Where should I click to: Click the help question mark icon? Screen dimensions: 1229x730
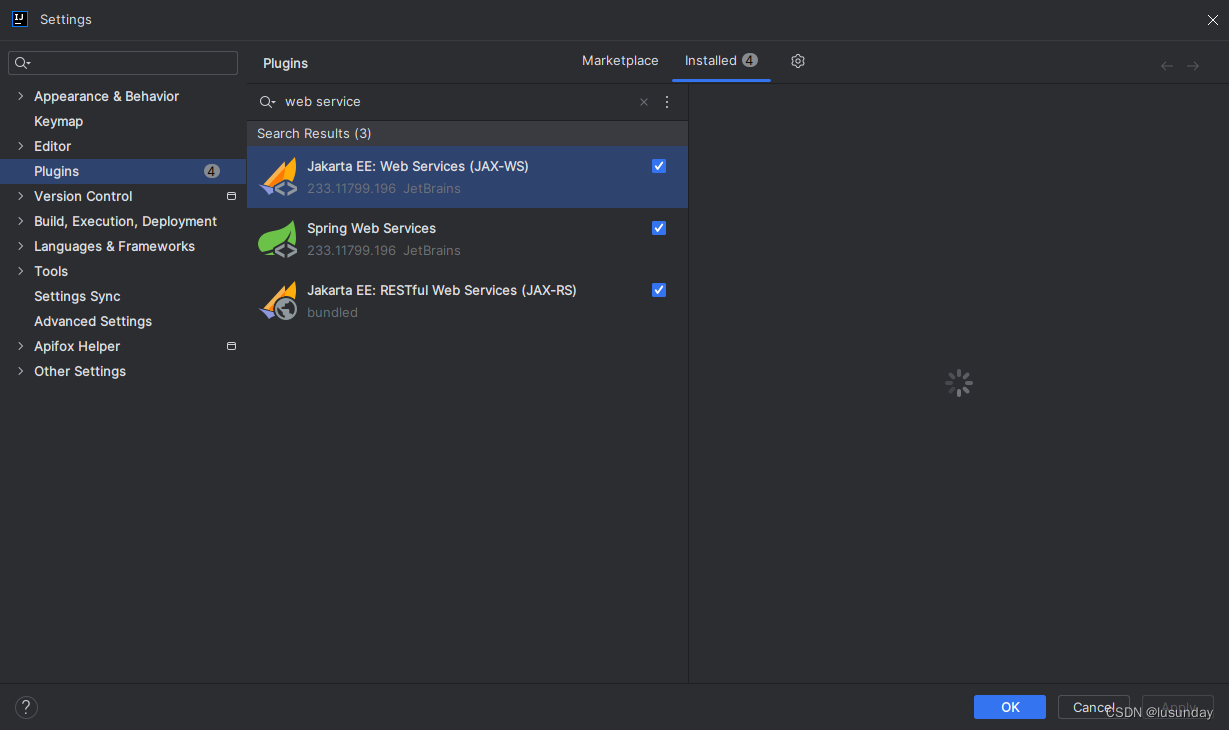pyautogui.click(x=25, y=707)
